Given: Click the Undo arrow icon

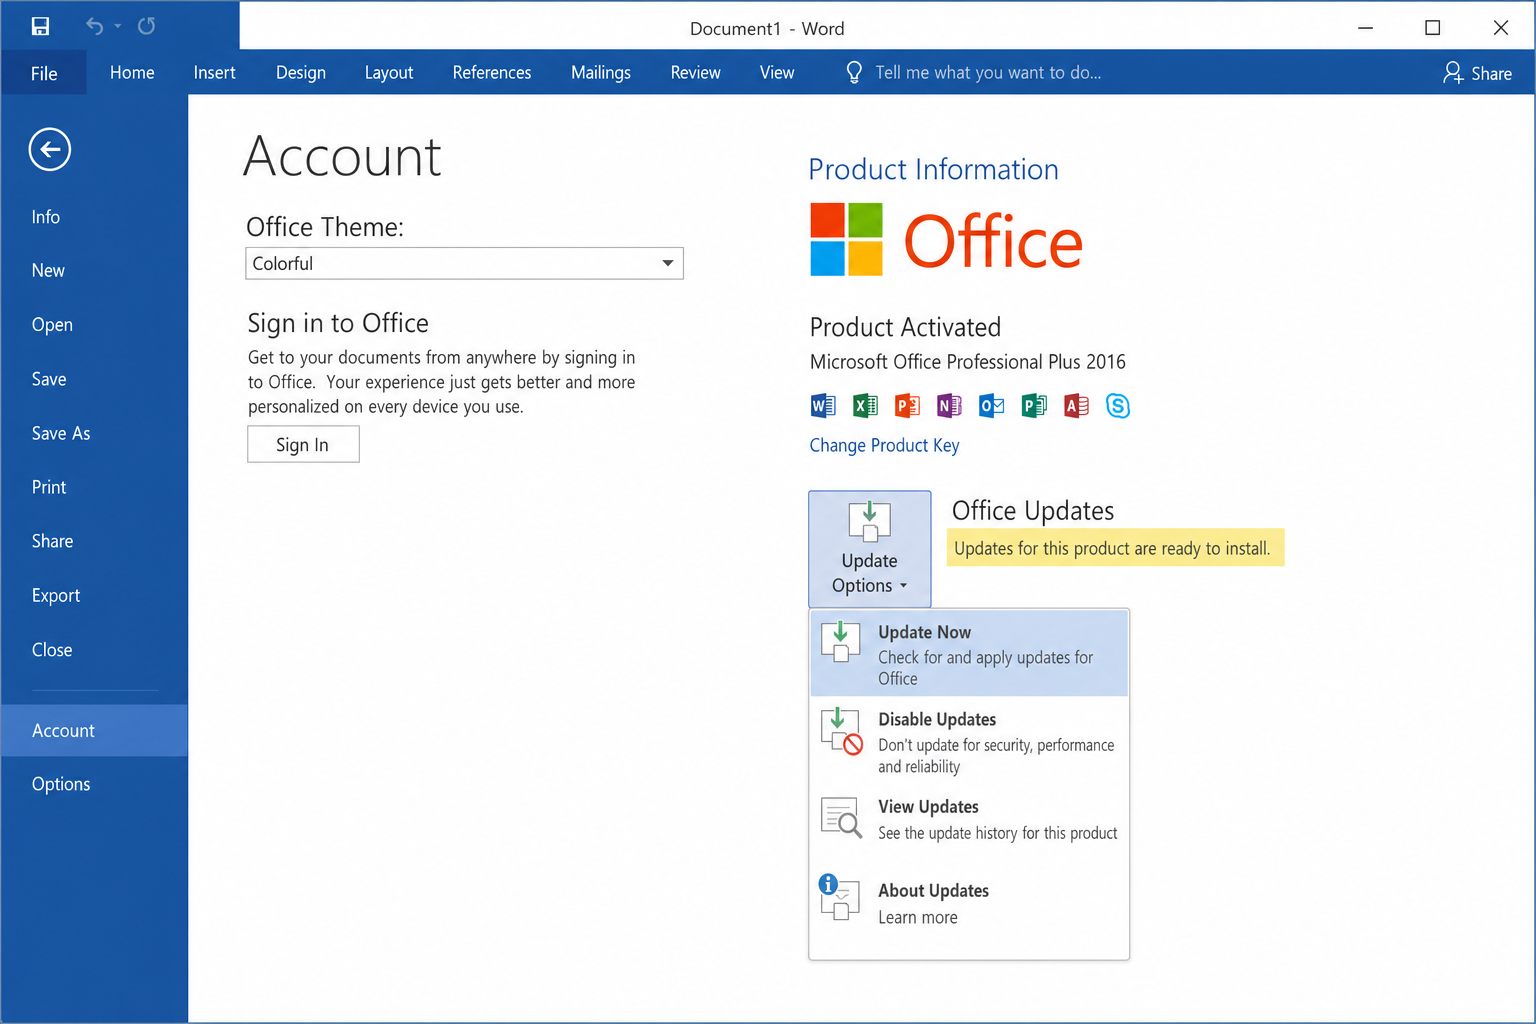Looking at the screenshot, I should (94, 26).
